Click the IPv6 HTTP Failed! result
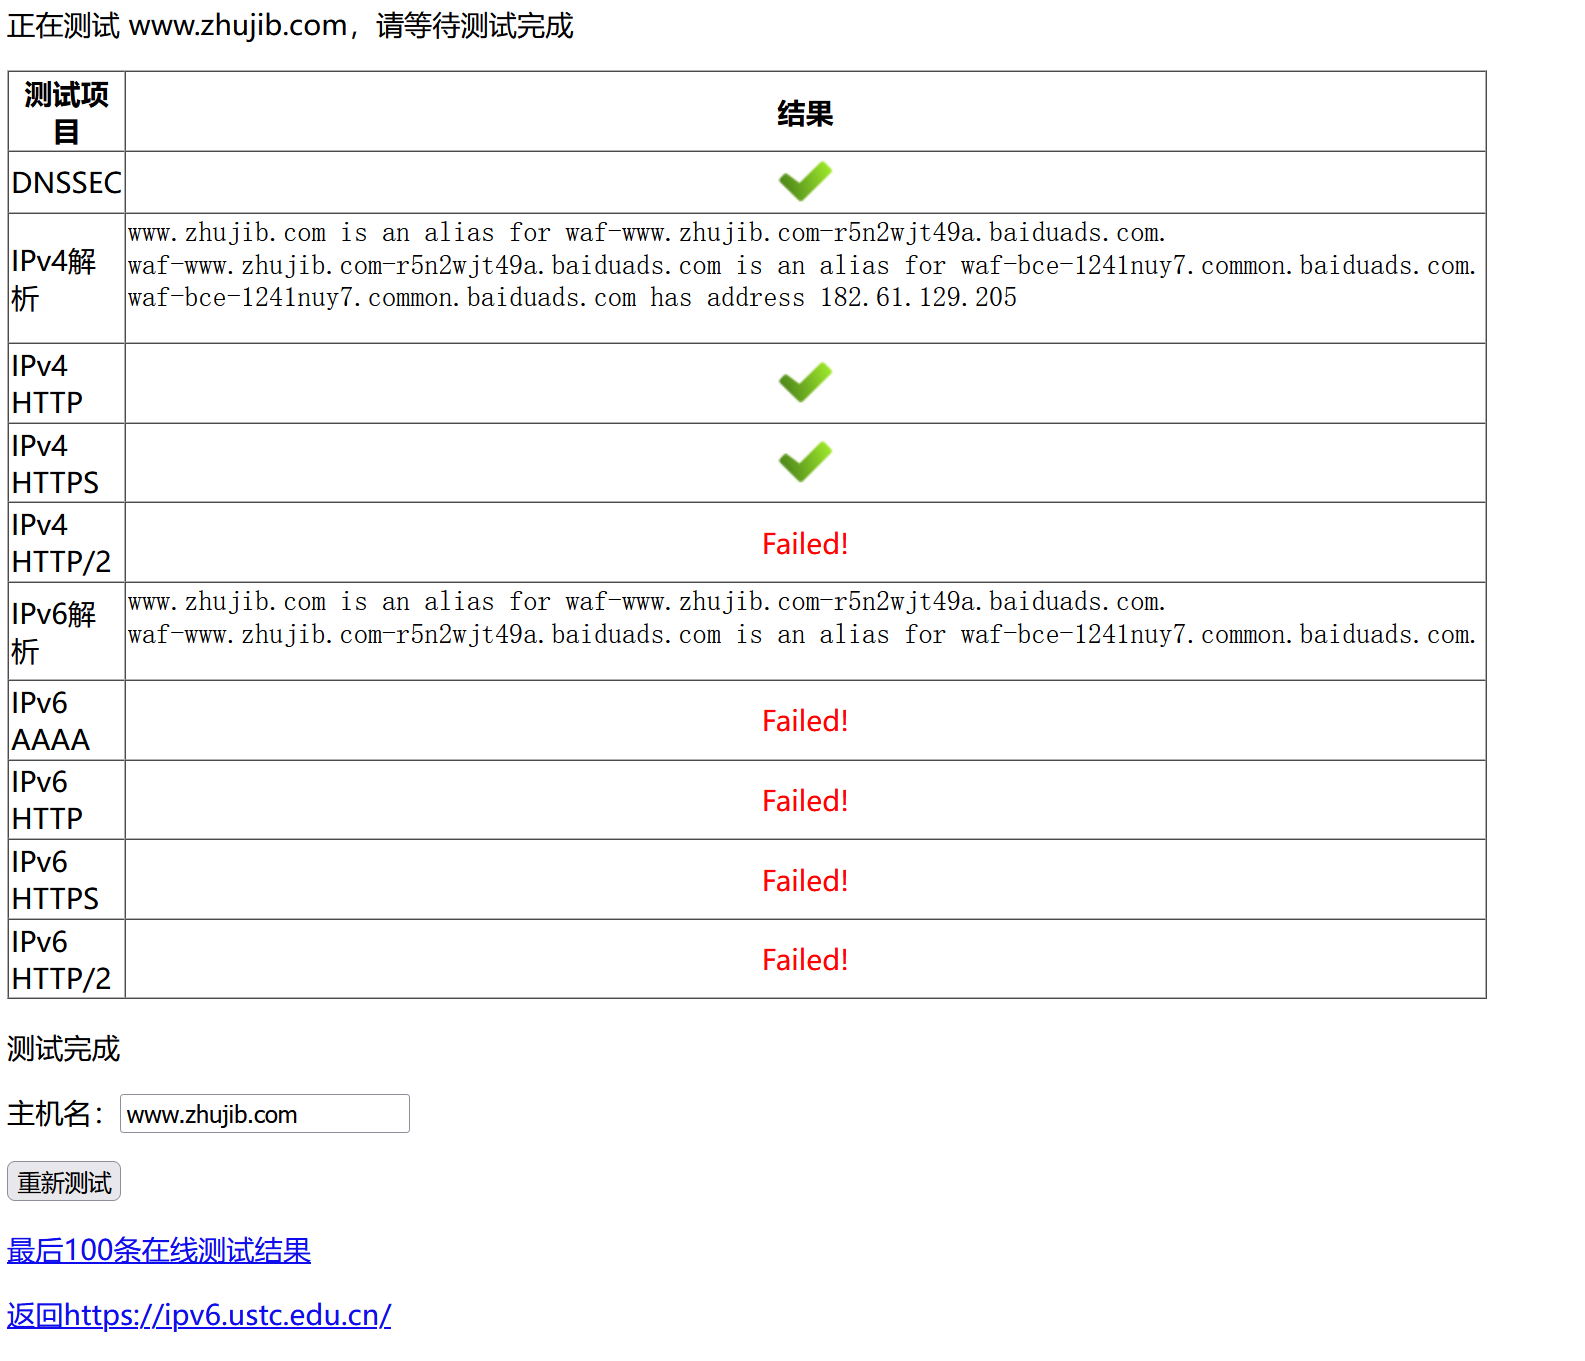The width and height of the screenshot is (1585, 1361). (805, 800)
